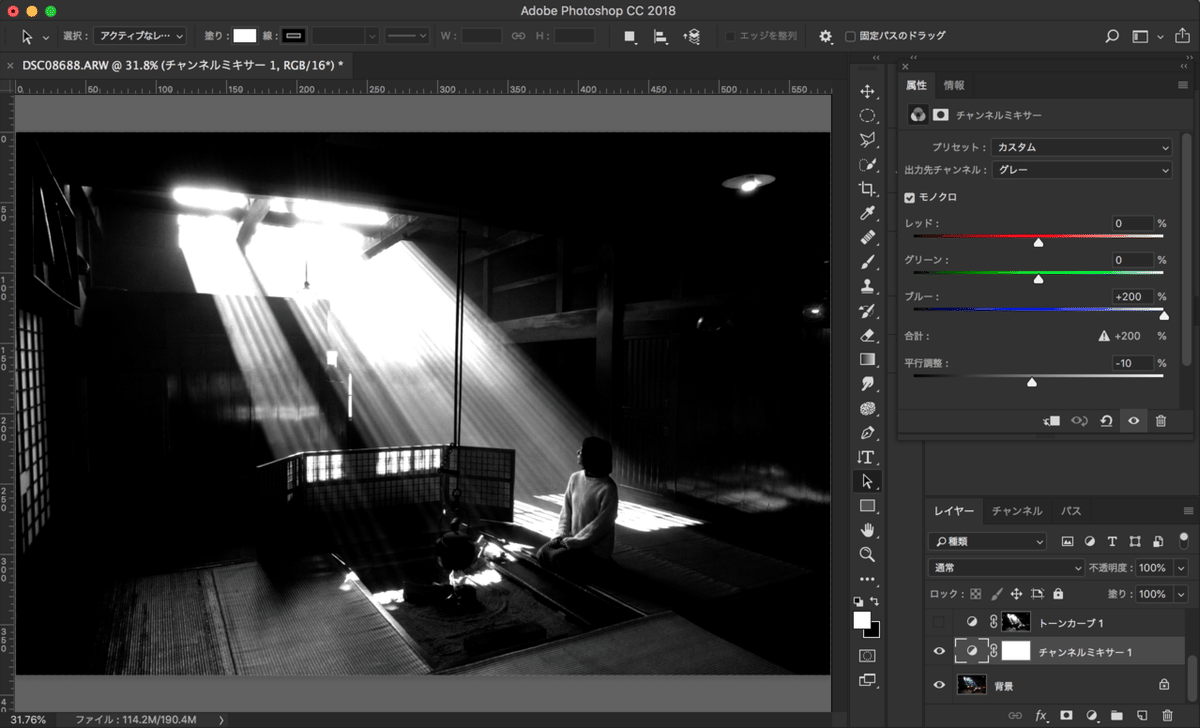1200x728 pixels.
Task: Hide the Background layer
Action: (938, 685)
